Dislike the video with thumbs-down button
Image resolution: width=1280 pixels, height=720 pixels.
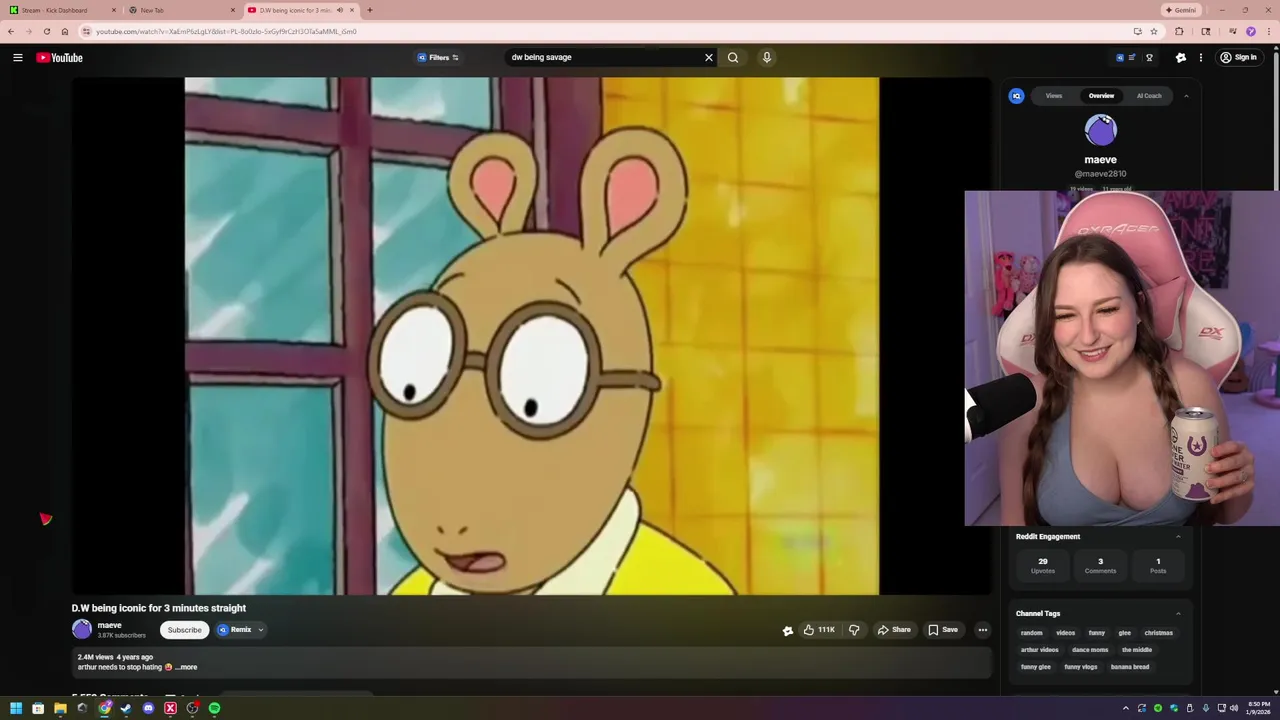pos(854,630)
